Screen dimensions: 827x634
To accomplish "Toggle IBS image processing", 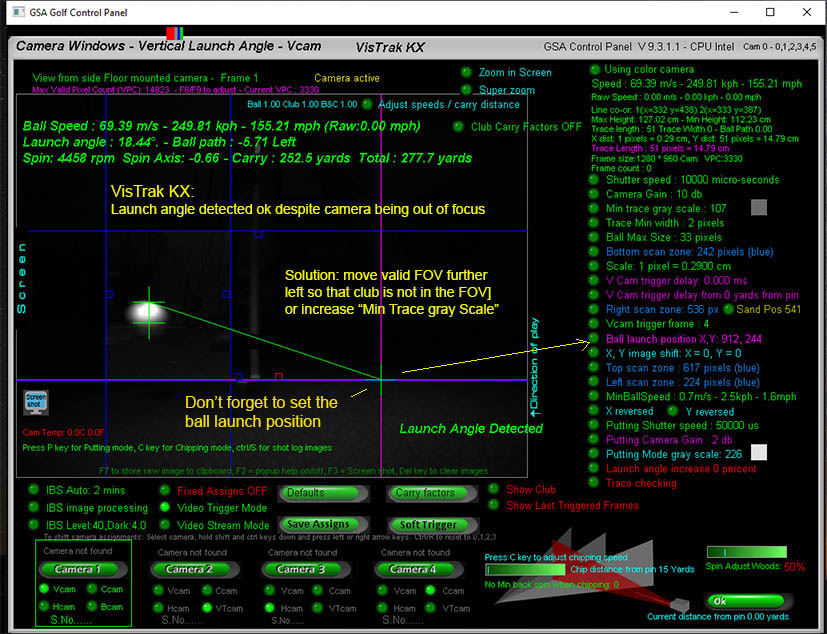I will click(x=34, y=507).
